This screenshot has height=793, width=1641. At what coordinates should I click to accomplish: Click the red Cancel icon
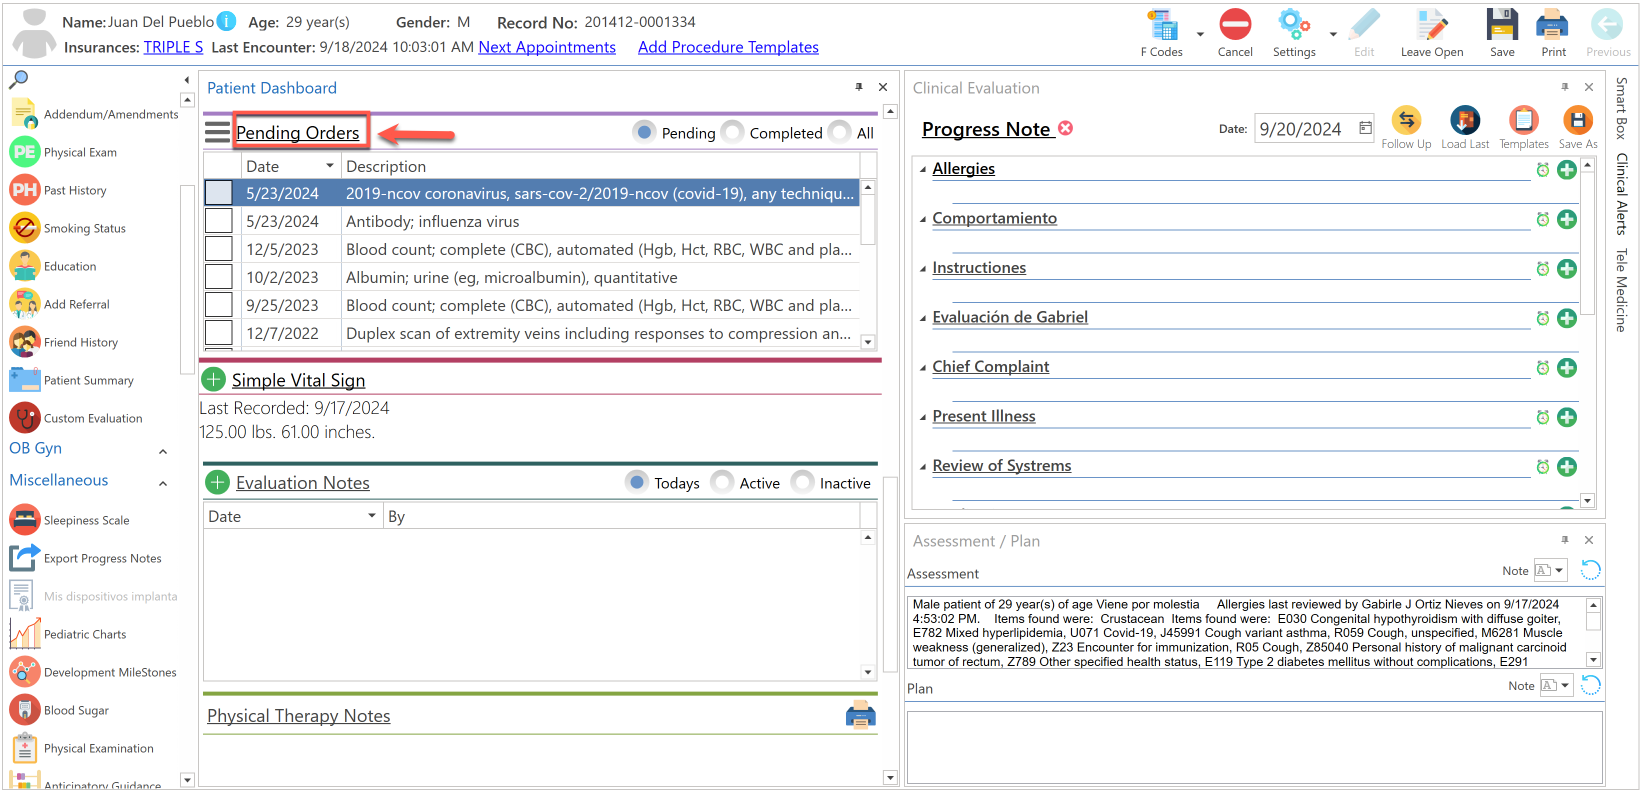pos(1235,24)
